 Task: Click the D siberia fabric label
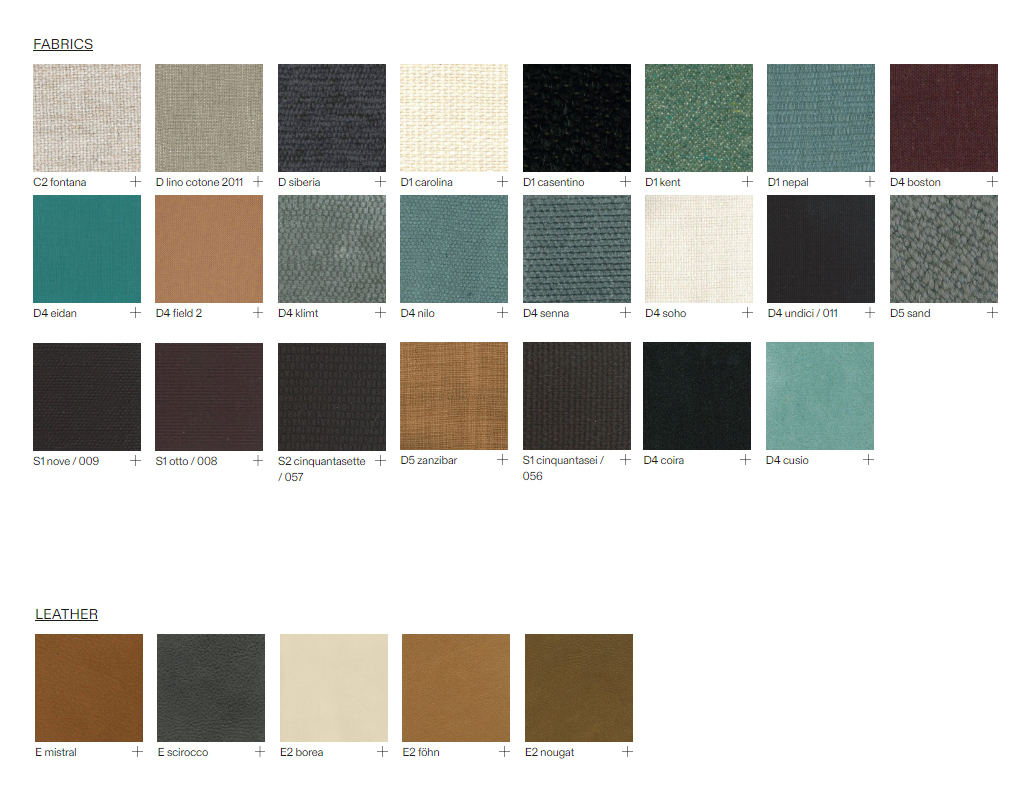(299, 183)
